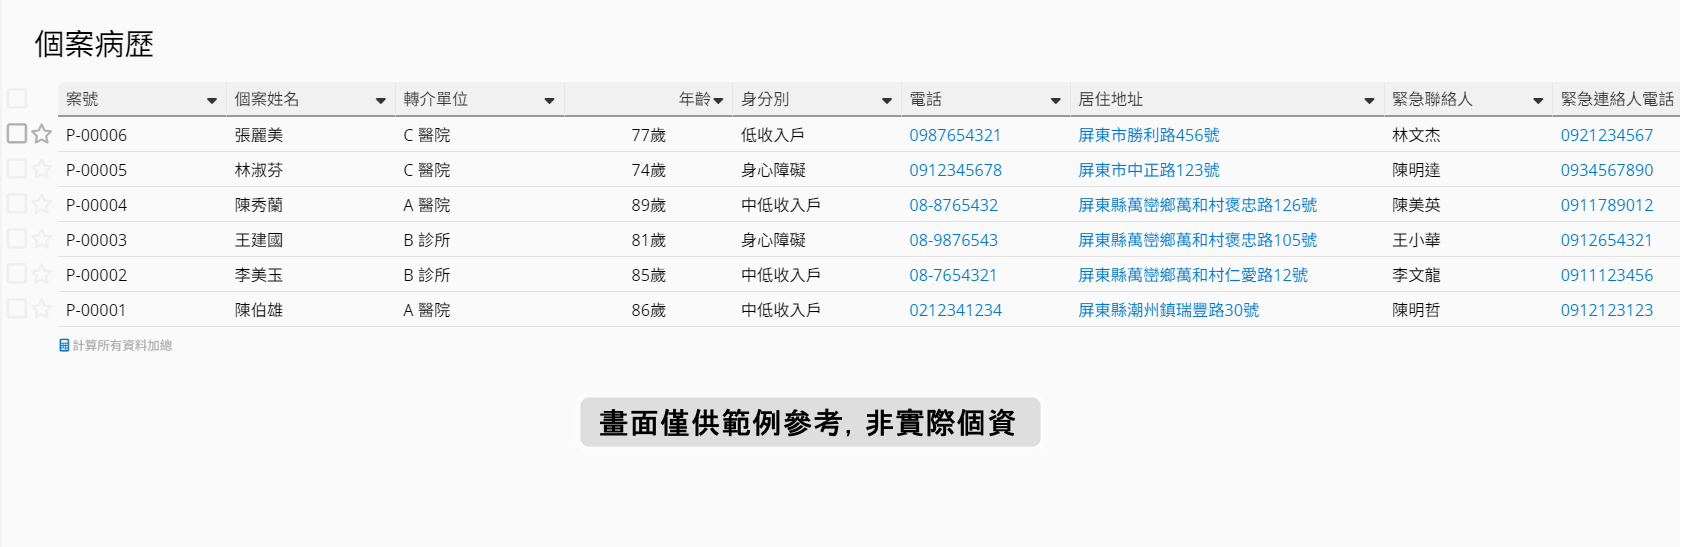Star the P-00006 record
Viewport: 1686px width, 547px height.
[41, 134]
